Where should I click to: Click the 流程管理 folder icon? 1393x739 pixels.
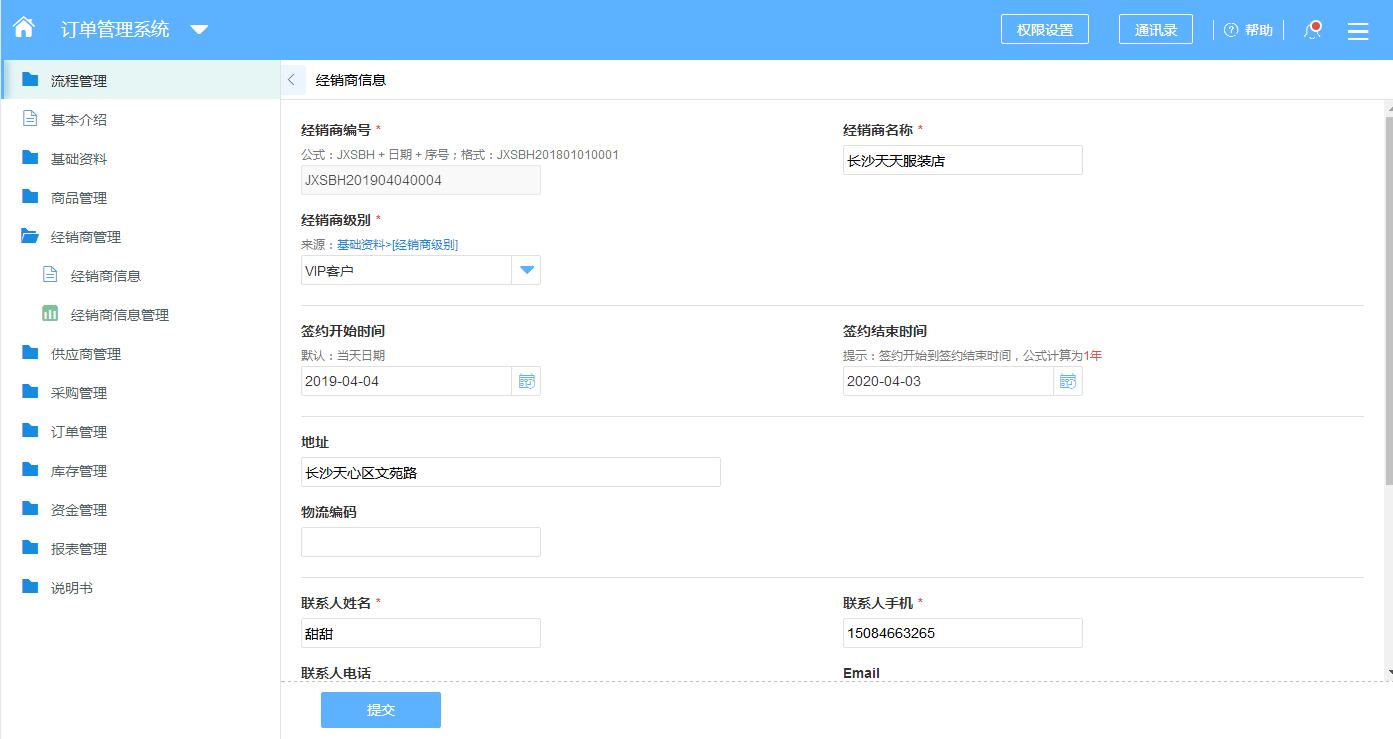coord(30,80)
